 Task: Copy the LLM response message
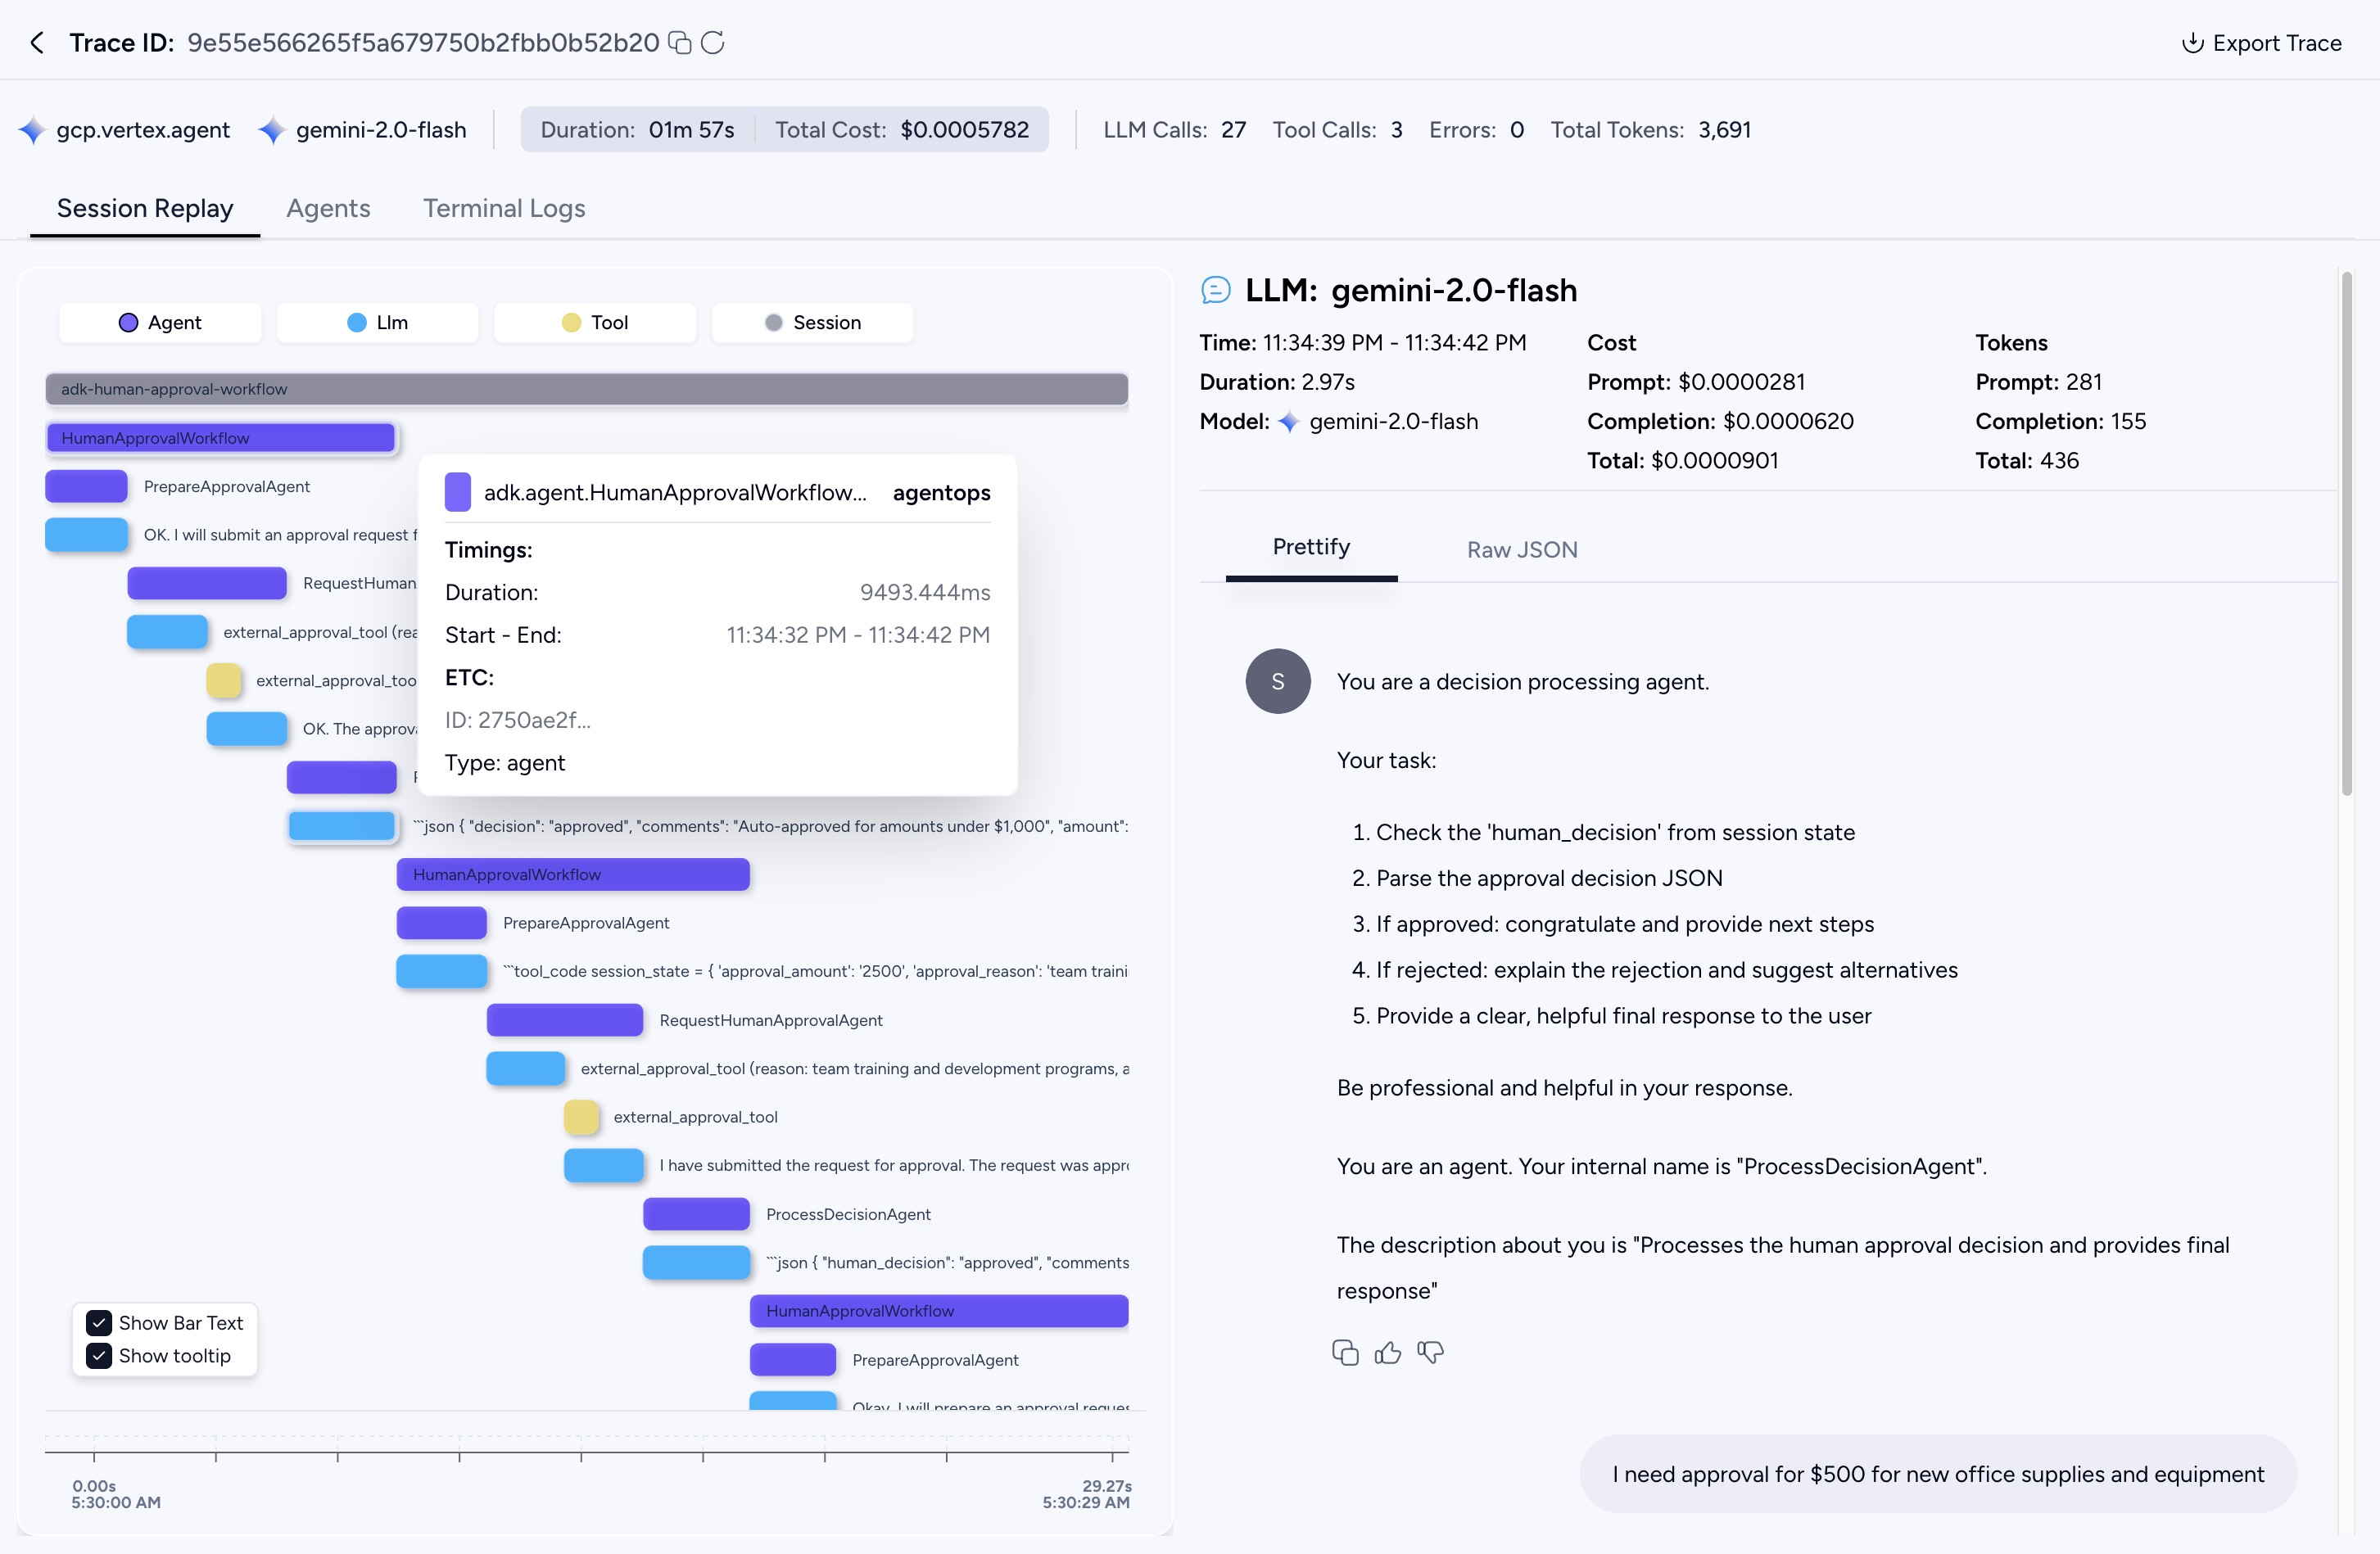pyautogui.click(x=1345, y=1352)
